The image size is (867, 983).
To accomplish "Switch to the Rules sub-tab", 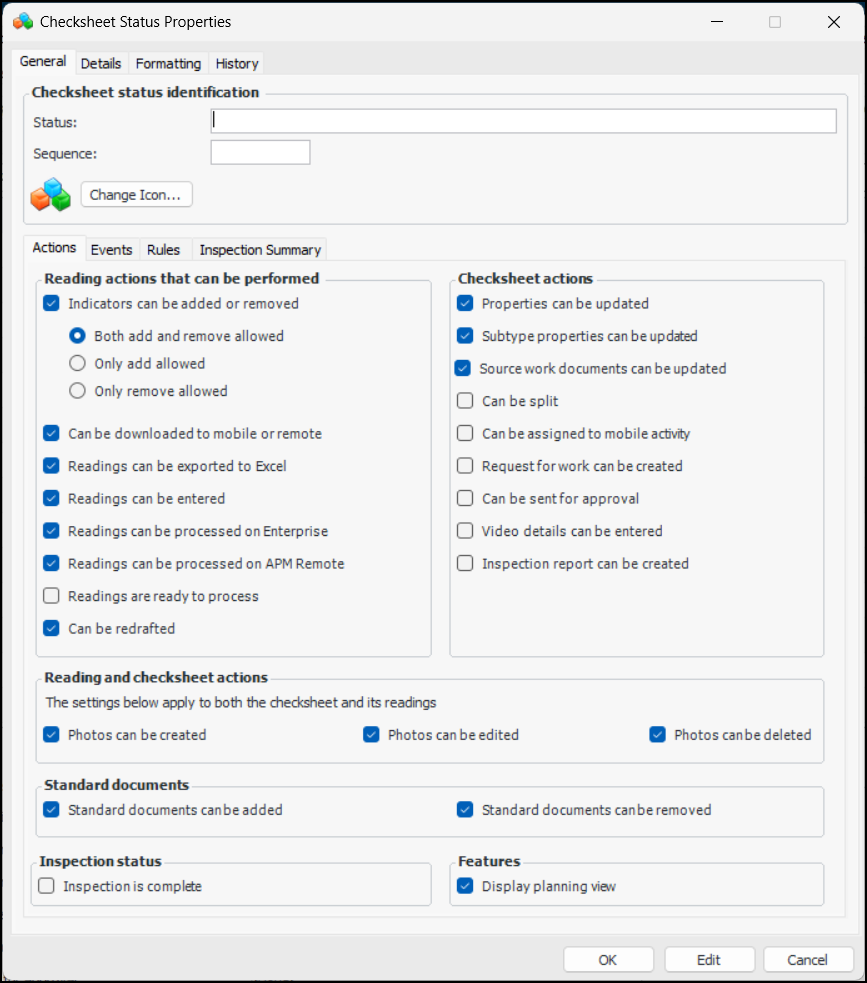I will (163, 250).
